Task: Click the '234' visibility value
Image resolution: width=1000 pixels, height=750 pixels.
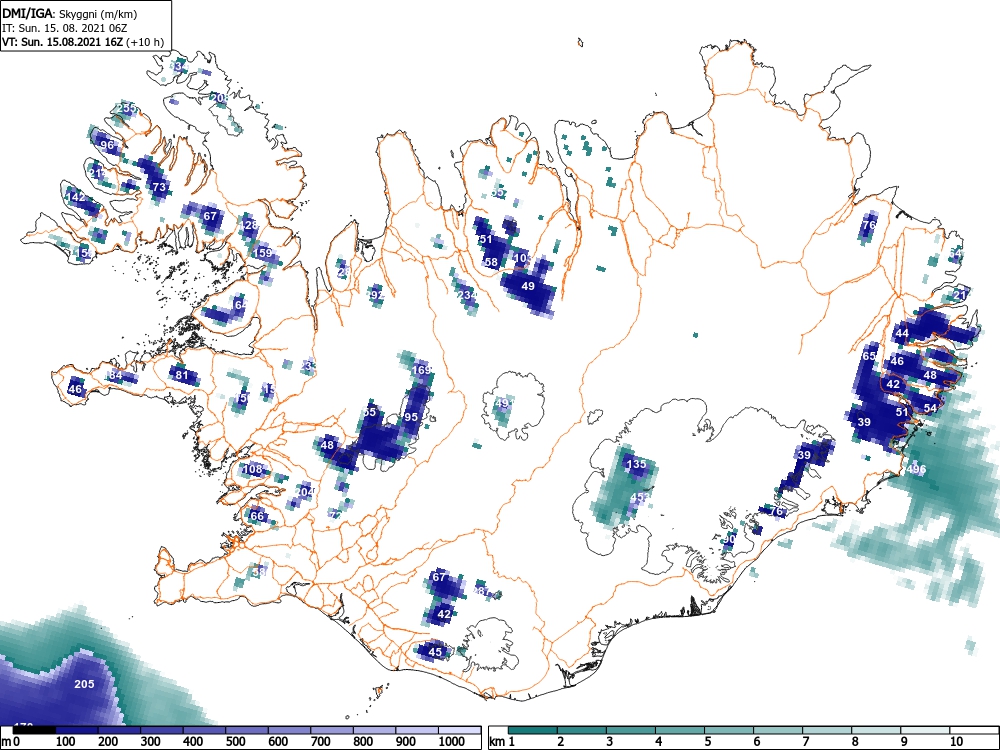Action: click(467, 295)
